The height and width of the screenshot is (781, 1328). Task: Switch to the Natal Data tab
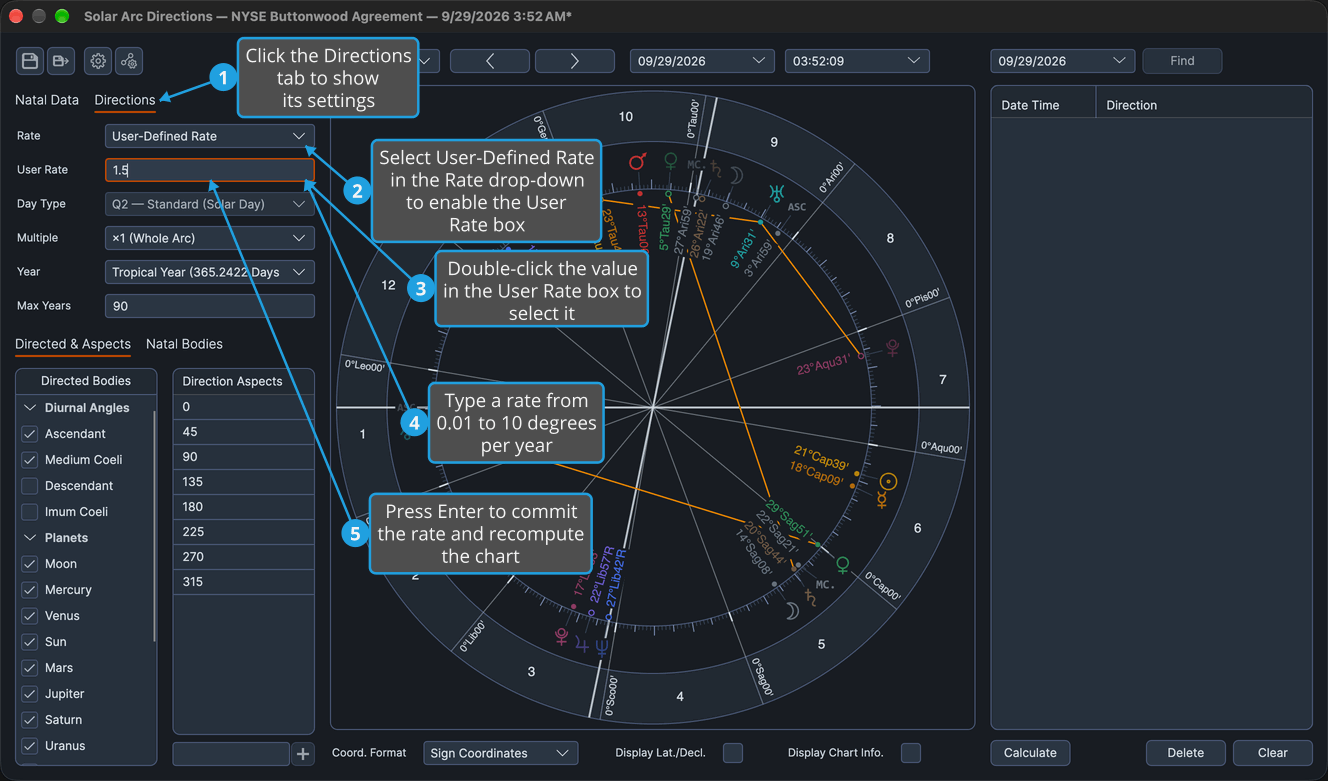click(47, 100)
